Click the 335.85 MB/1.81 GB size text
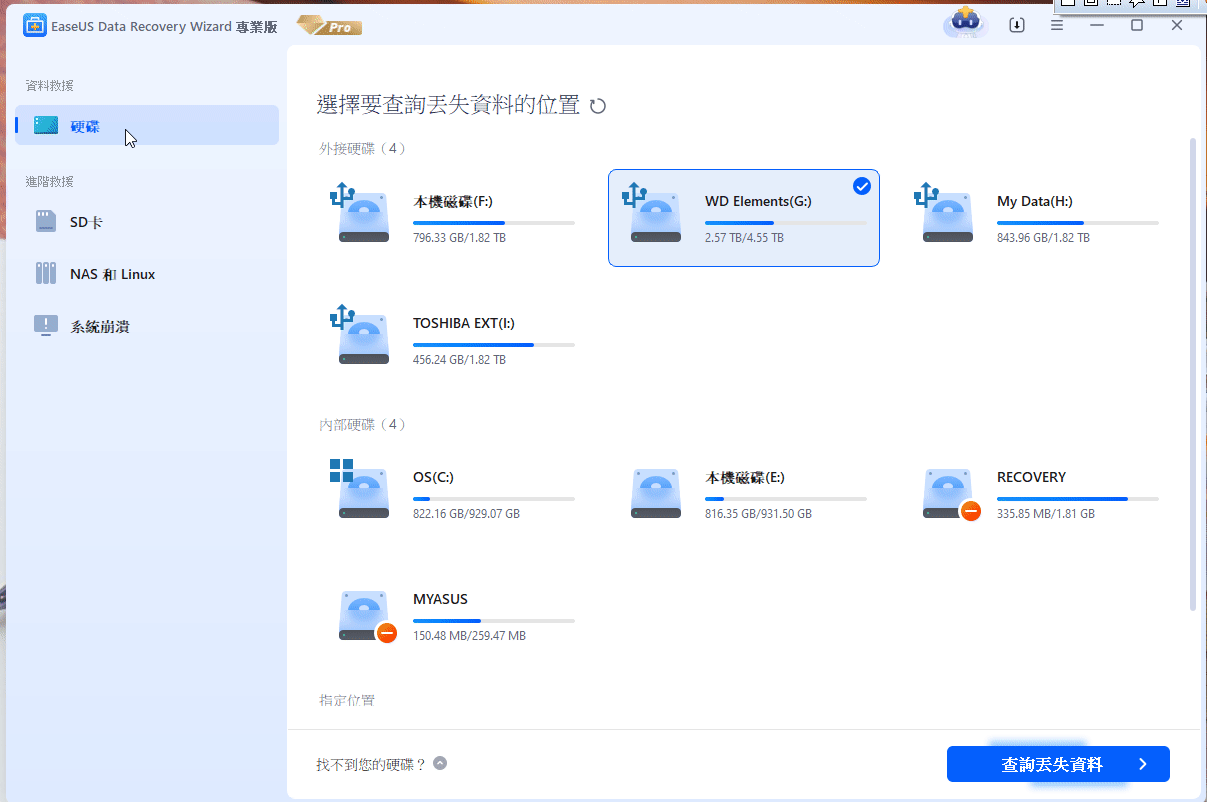Viewport: 1207px width, 802px height. click(x=1046, y=514)
